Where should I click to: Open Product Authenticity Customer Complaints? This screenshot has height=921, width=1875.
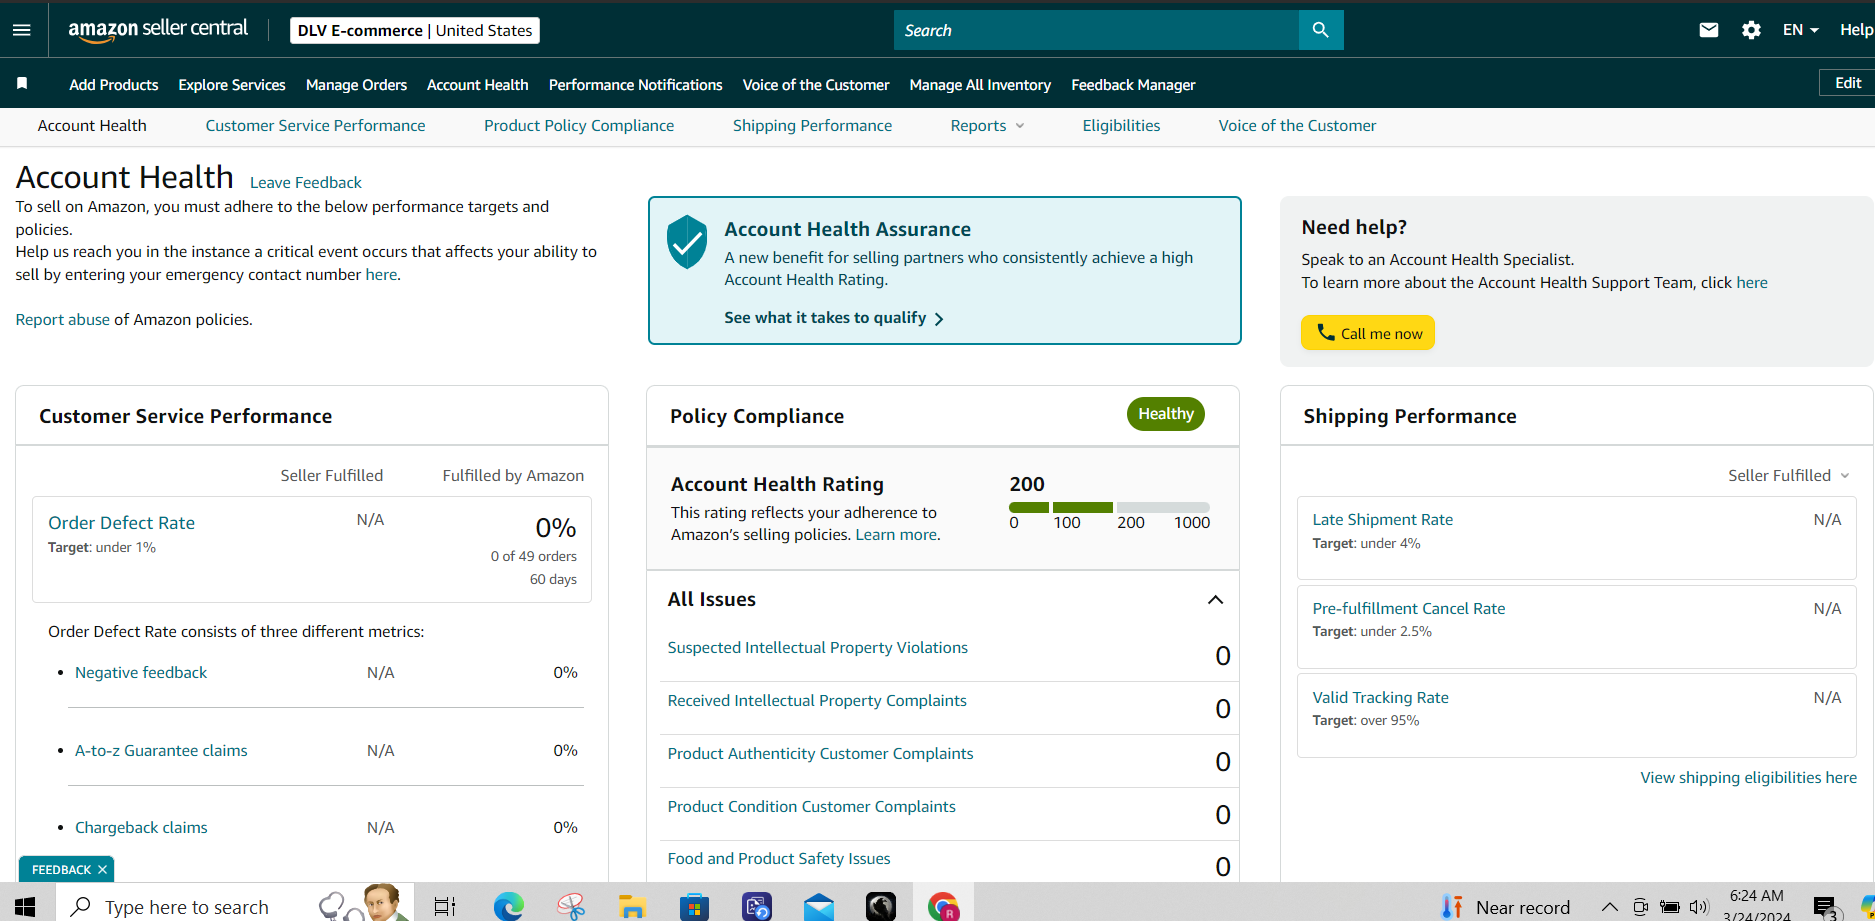pyautogui.click(x=820, y=753)
